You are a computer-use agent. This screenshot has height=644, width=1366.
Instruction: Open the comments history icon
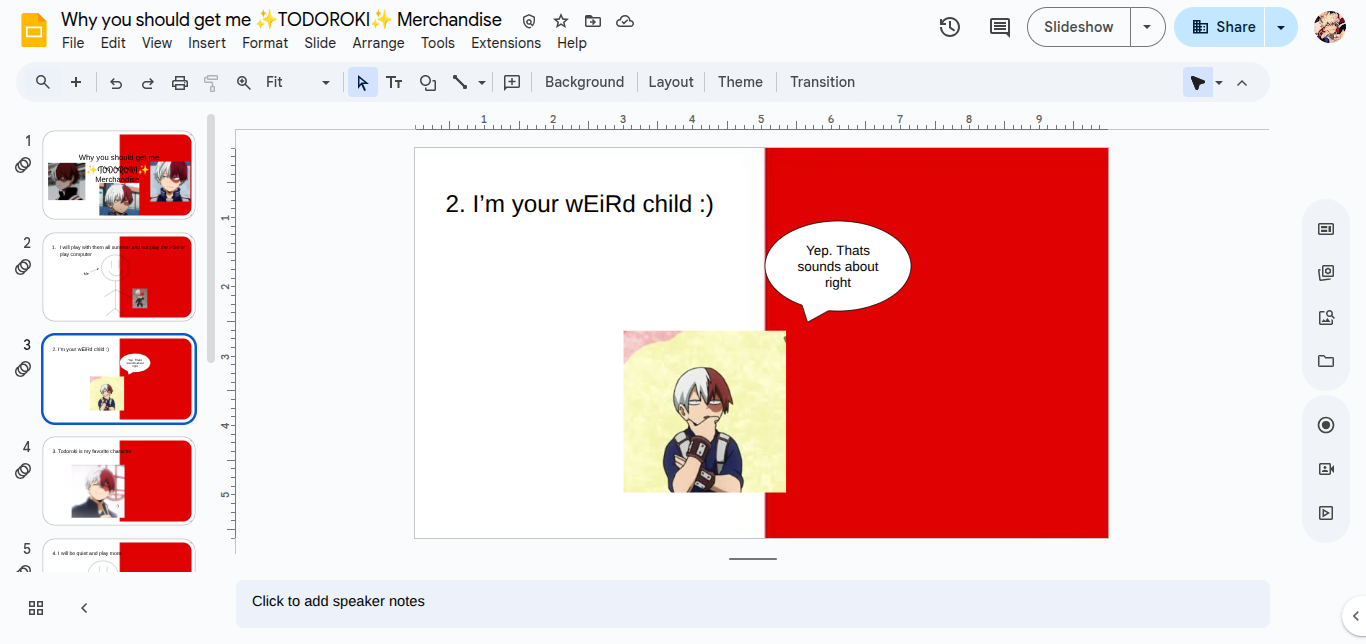(x=1000, y=27)
